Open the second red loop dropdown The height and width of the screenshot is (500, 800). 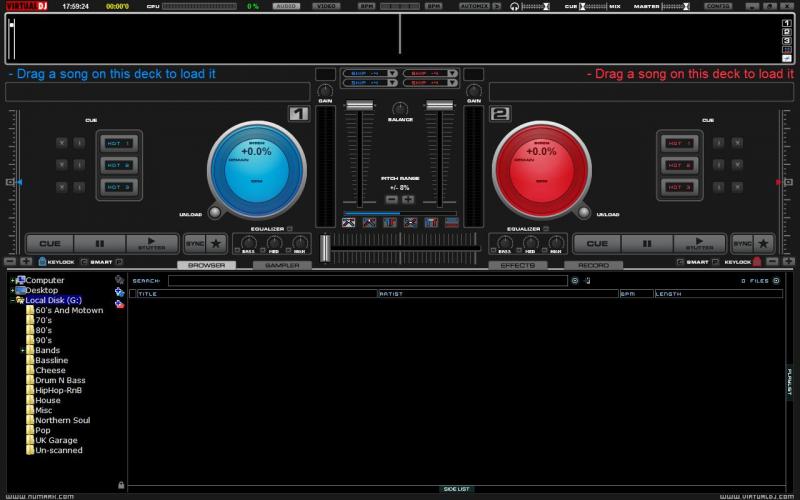tap(453, 83)
